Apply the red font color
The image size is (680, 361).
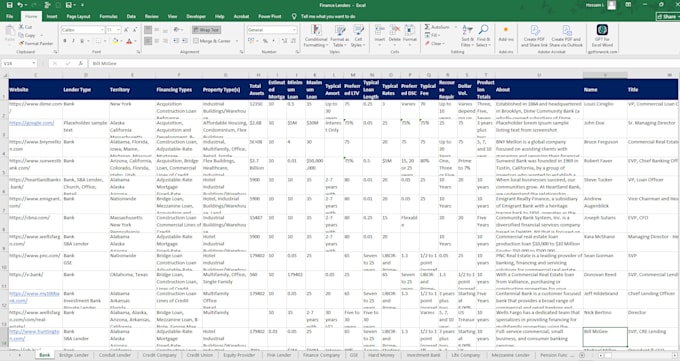129,41
